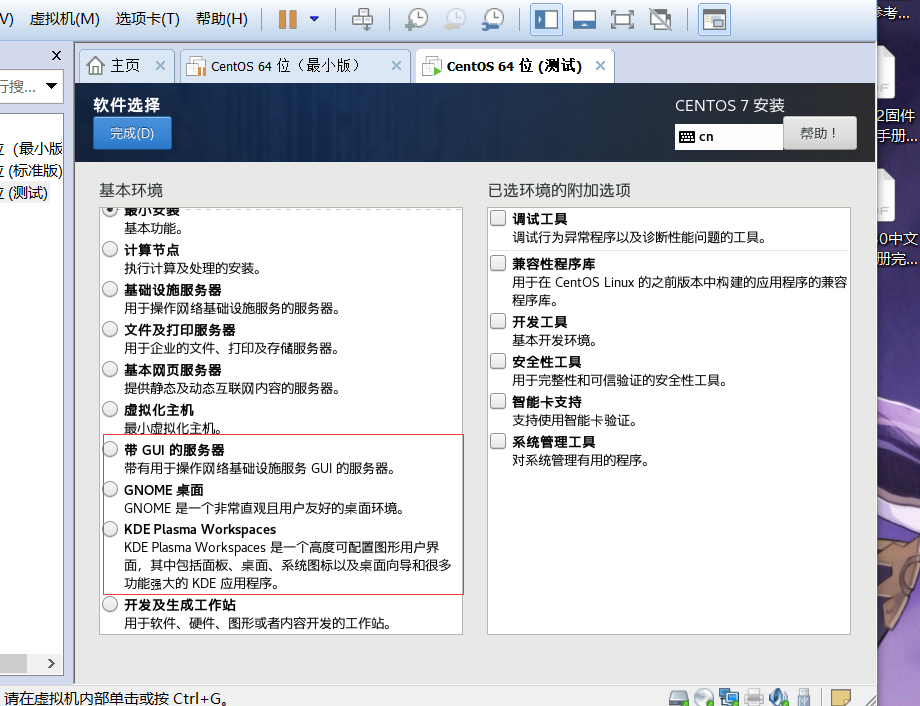Image resolution: width=920 pixels, height=706 pixels.
Task: Click the send Ctrl+Alt+Del icon
Action: coord(362,19)
